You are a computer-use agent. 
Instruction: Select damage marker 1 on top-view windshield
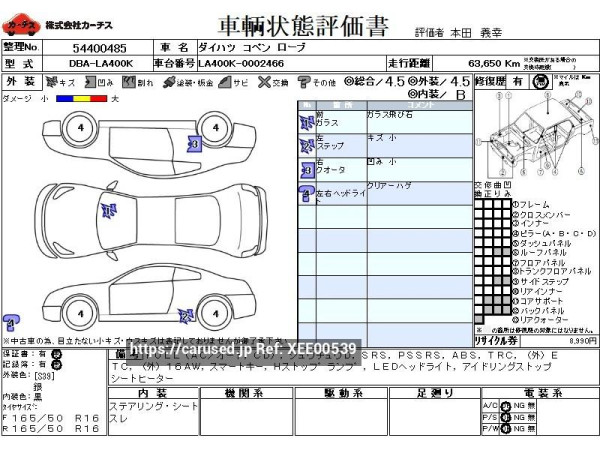point(109,211)
